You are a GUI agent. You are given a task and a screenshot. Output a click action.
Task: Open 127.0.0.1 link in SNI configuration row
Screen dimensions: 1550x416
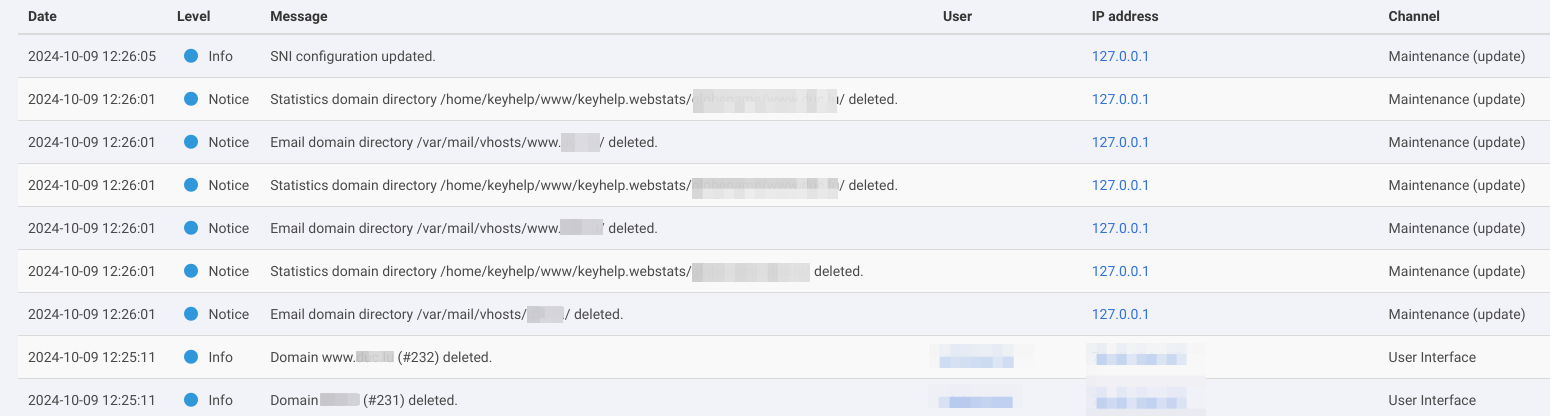click(x=1120, y=56)
